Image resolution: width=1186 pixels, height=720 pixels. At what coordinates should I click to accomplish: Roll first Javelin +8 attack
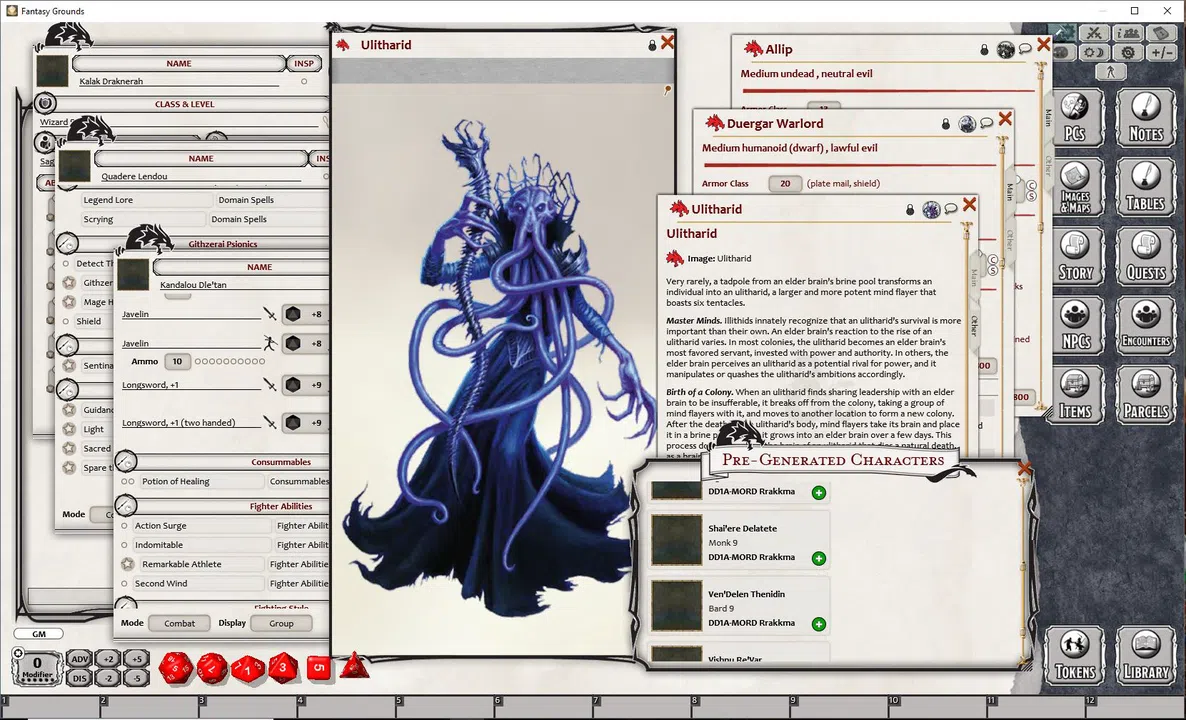click(305, 314)
